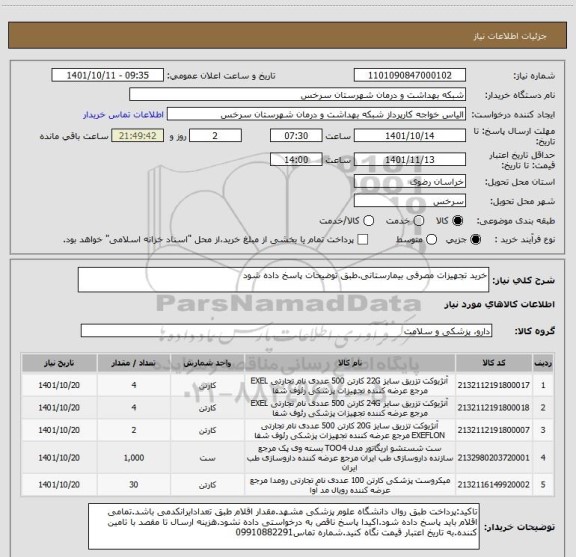Image resolution: width=576 pixels, height=557 pixels.
Task: Click the remaining days field showing 2
Action: (215, 136)
